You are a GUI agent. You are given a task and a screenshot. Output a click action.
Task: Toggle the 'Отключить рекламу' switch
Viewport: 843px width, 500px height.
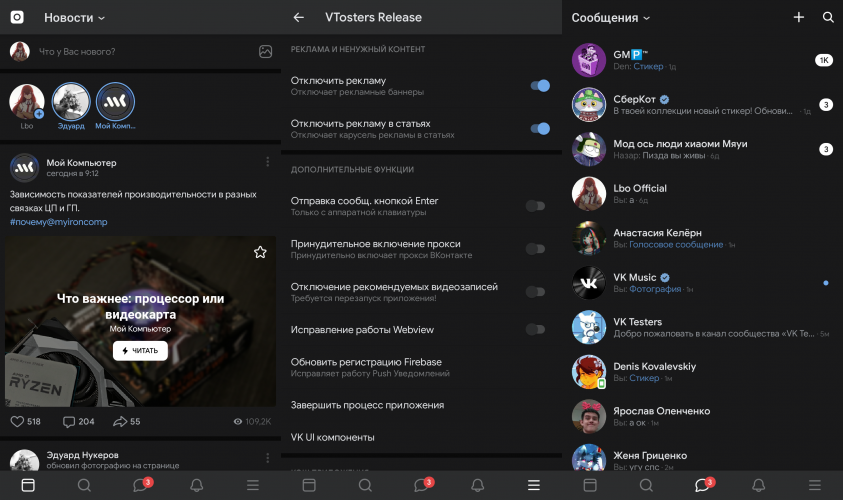[x=540, y=85]
